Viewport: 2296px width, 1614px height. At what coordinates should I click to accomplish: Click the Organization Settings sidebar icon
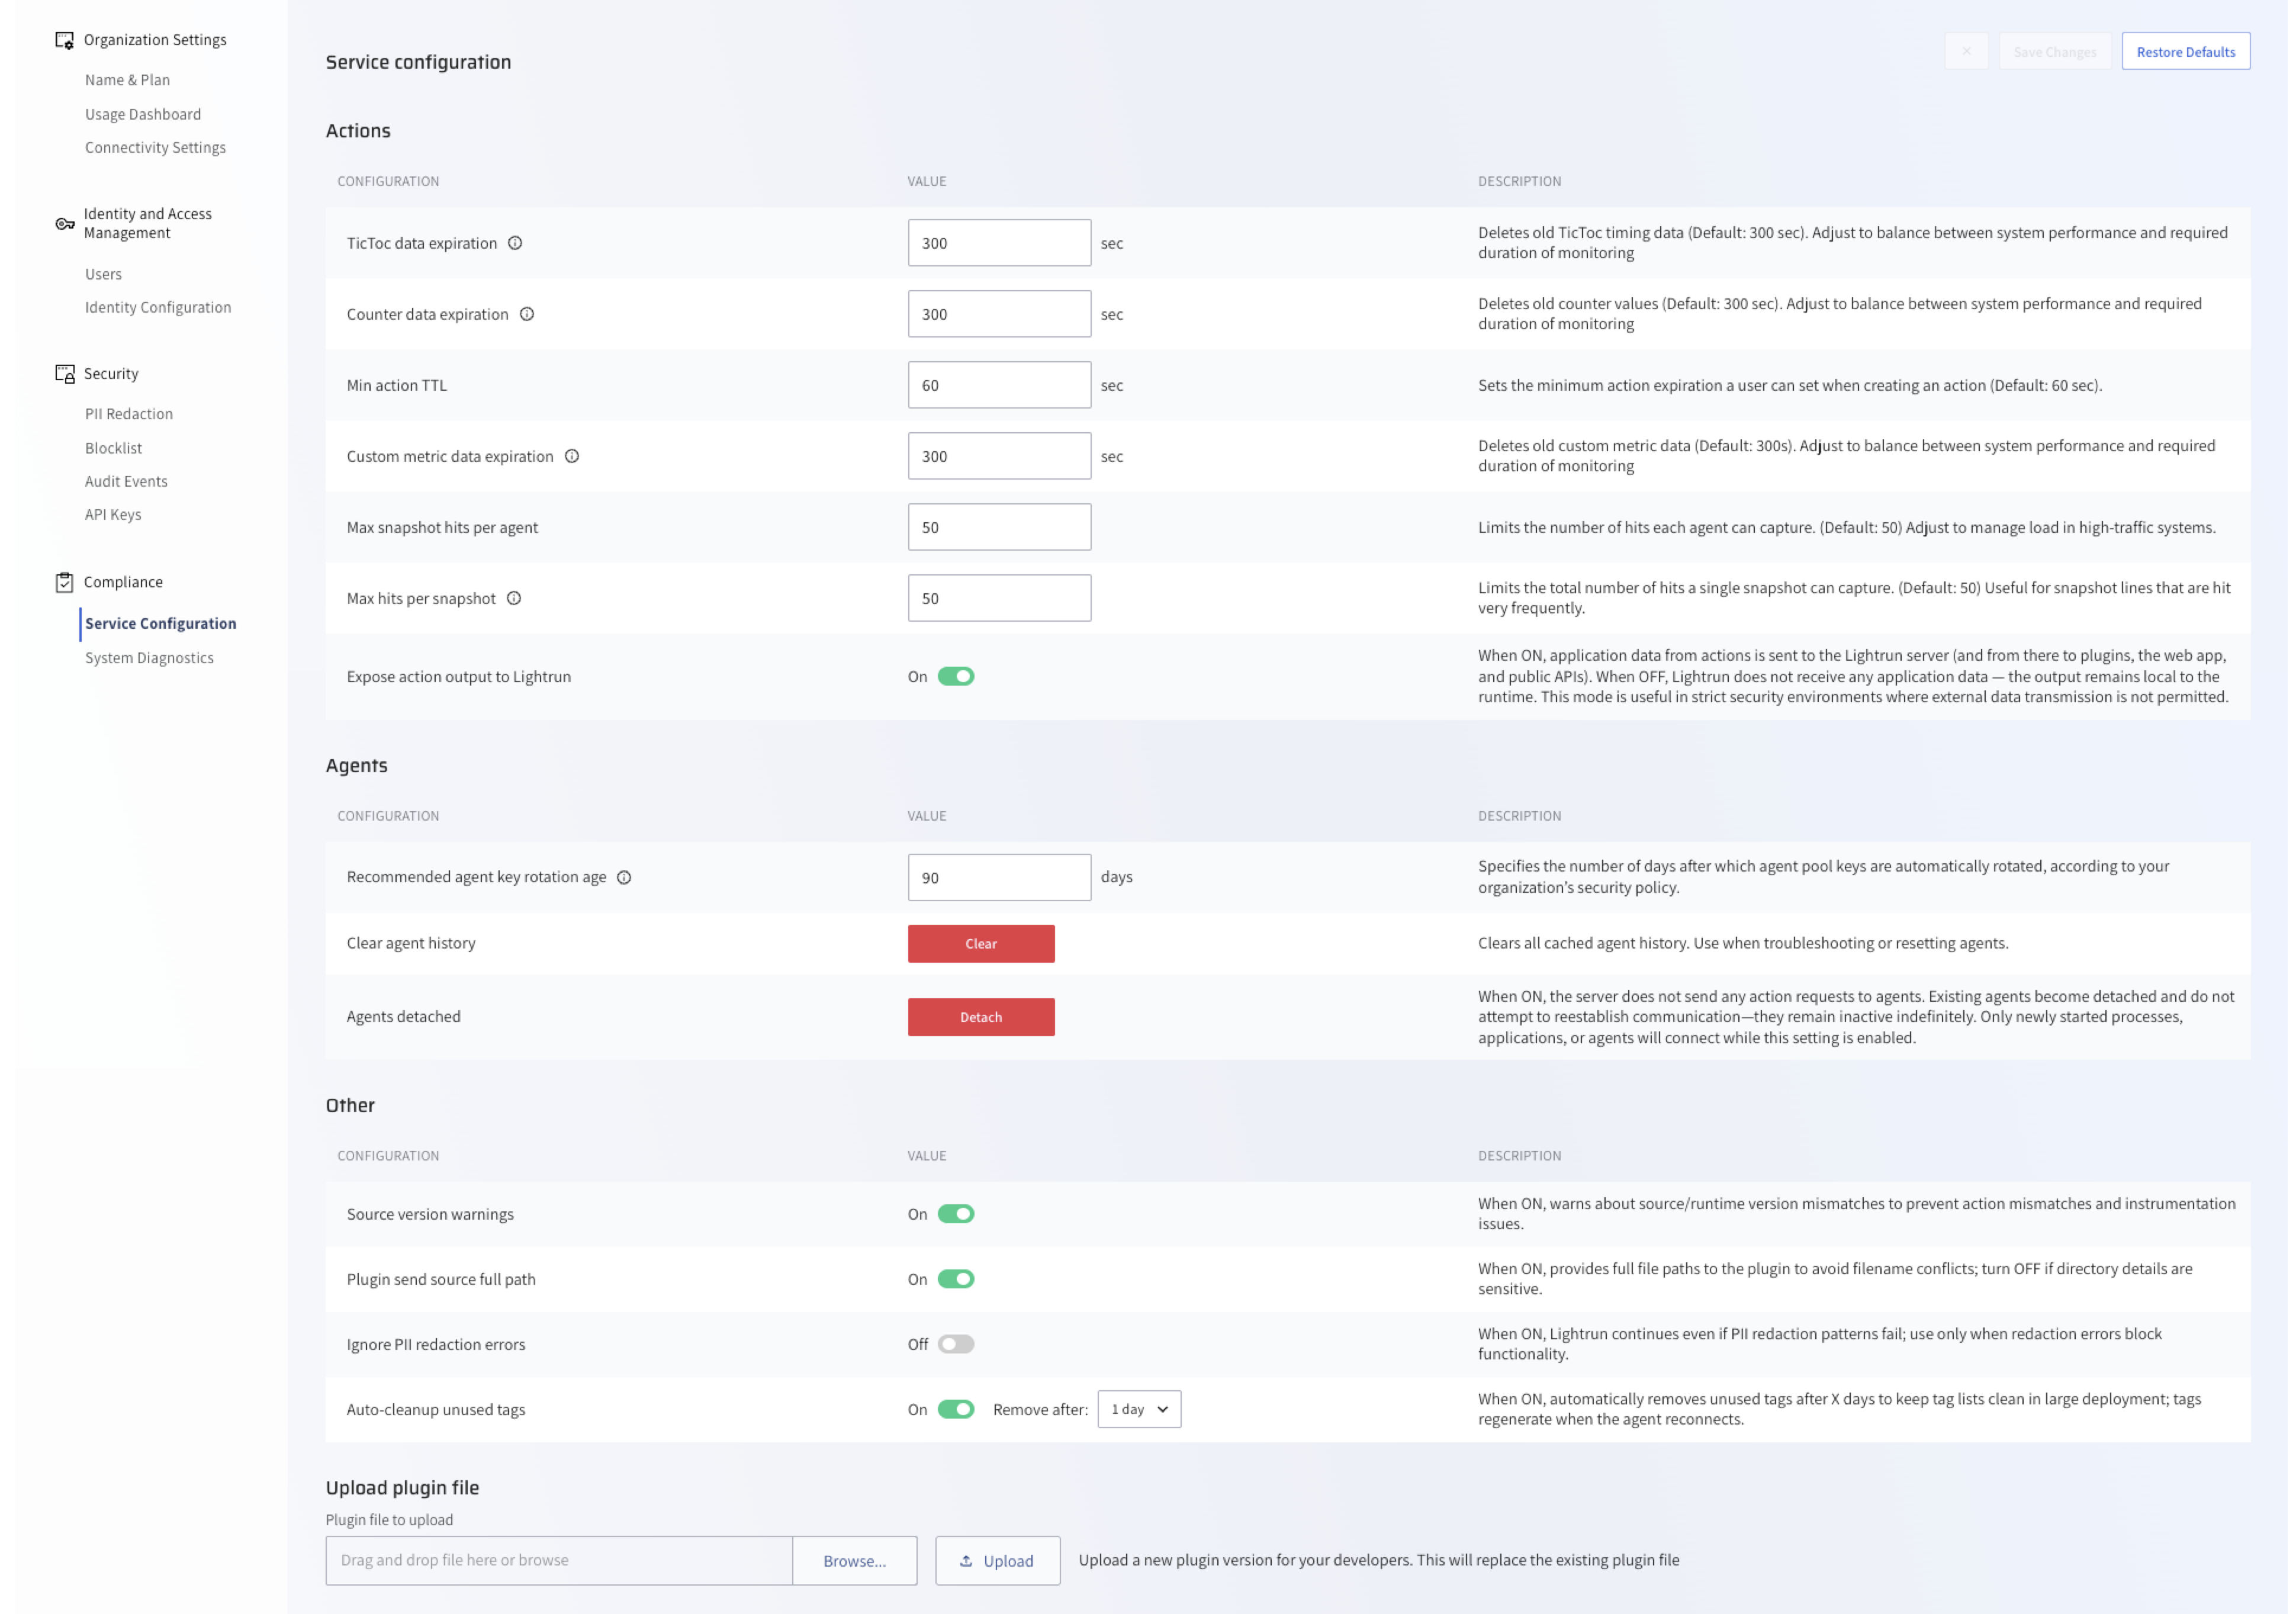coord(65,40)
